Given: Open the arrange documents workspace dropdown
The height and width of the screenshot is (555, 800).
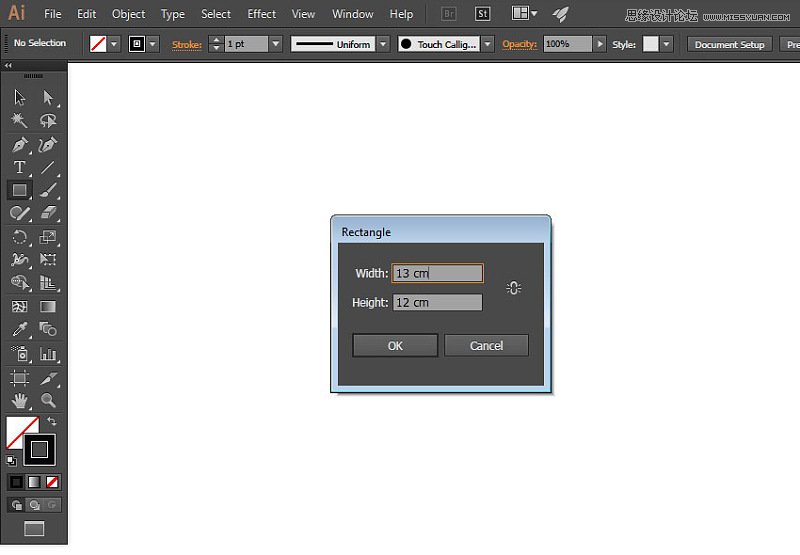Looking at the screenshot, I should (524, 14).
